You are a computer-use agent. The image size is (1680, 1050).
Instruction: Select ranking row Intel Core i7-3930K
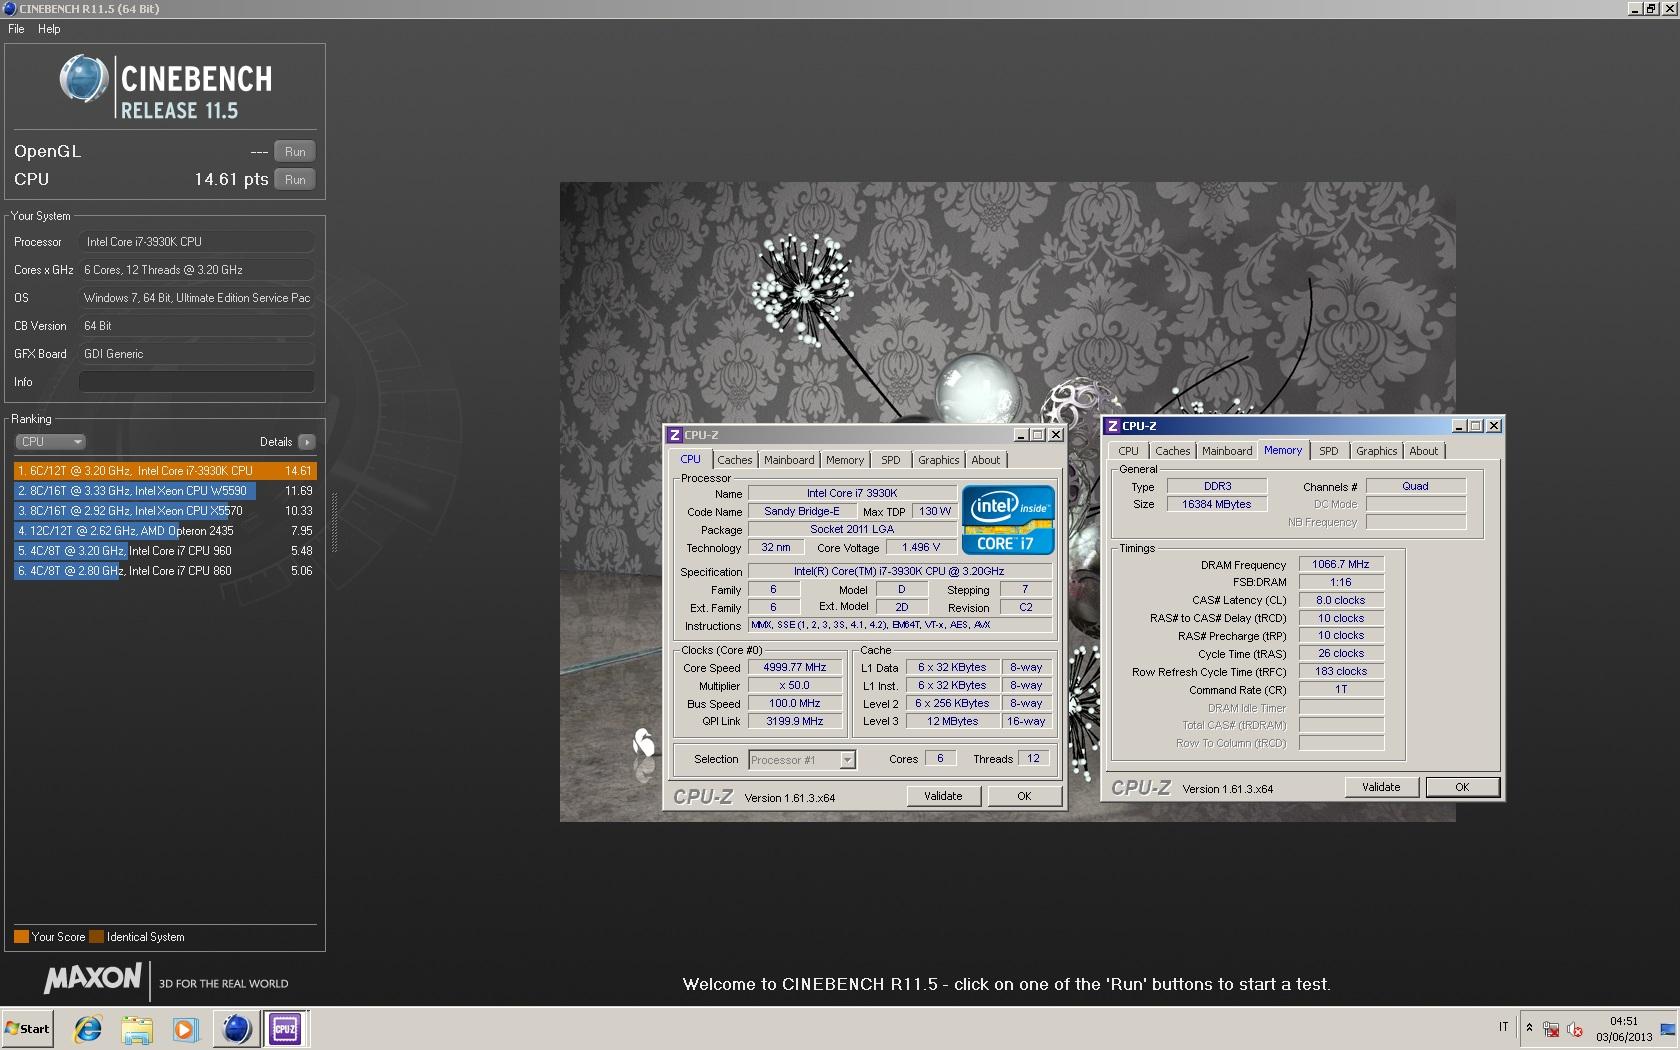(x=165, y=471)
